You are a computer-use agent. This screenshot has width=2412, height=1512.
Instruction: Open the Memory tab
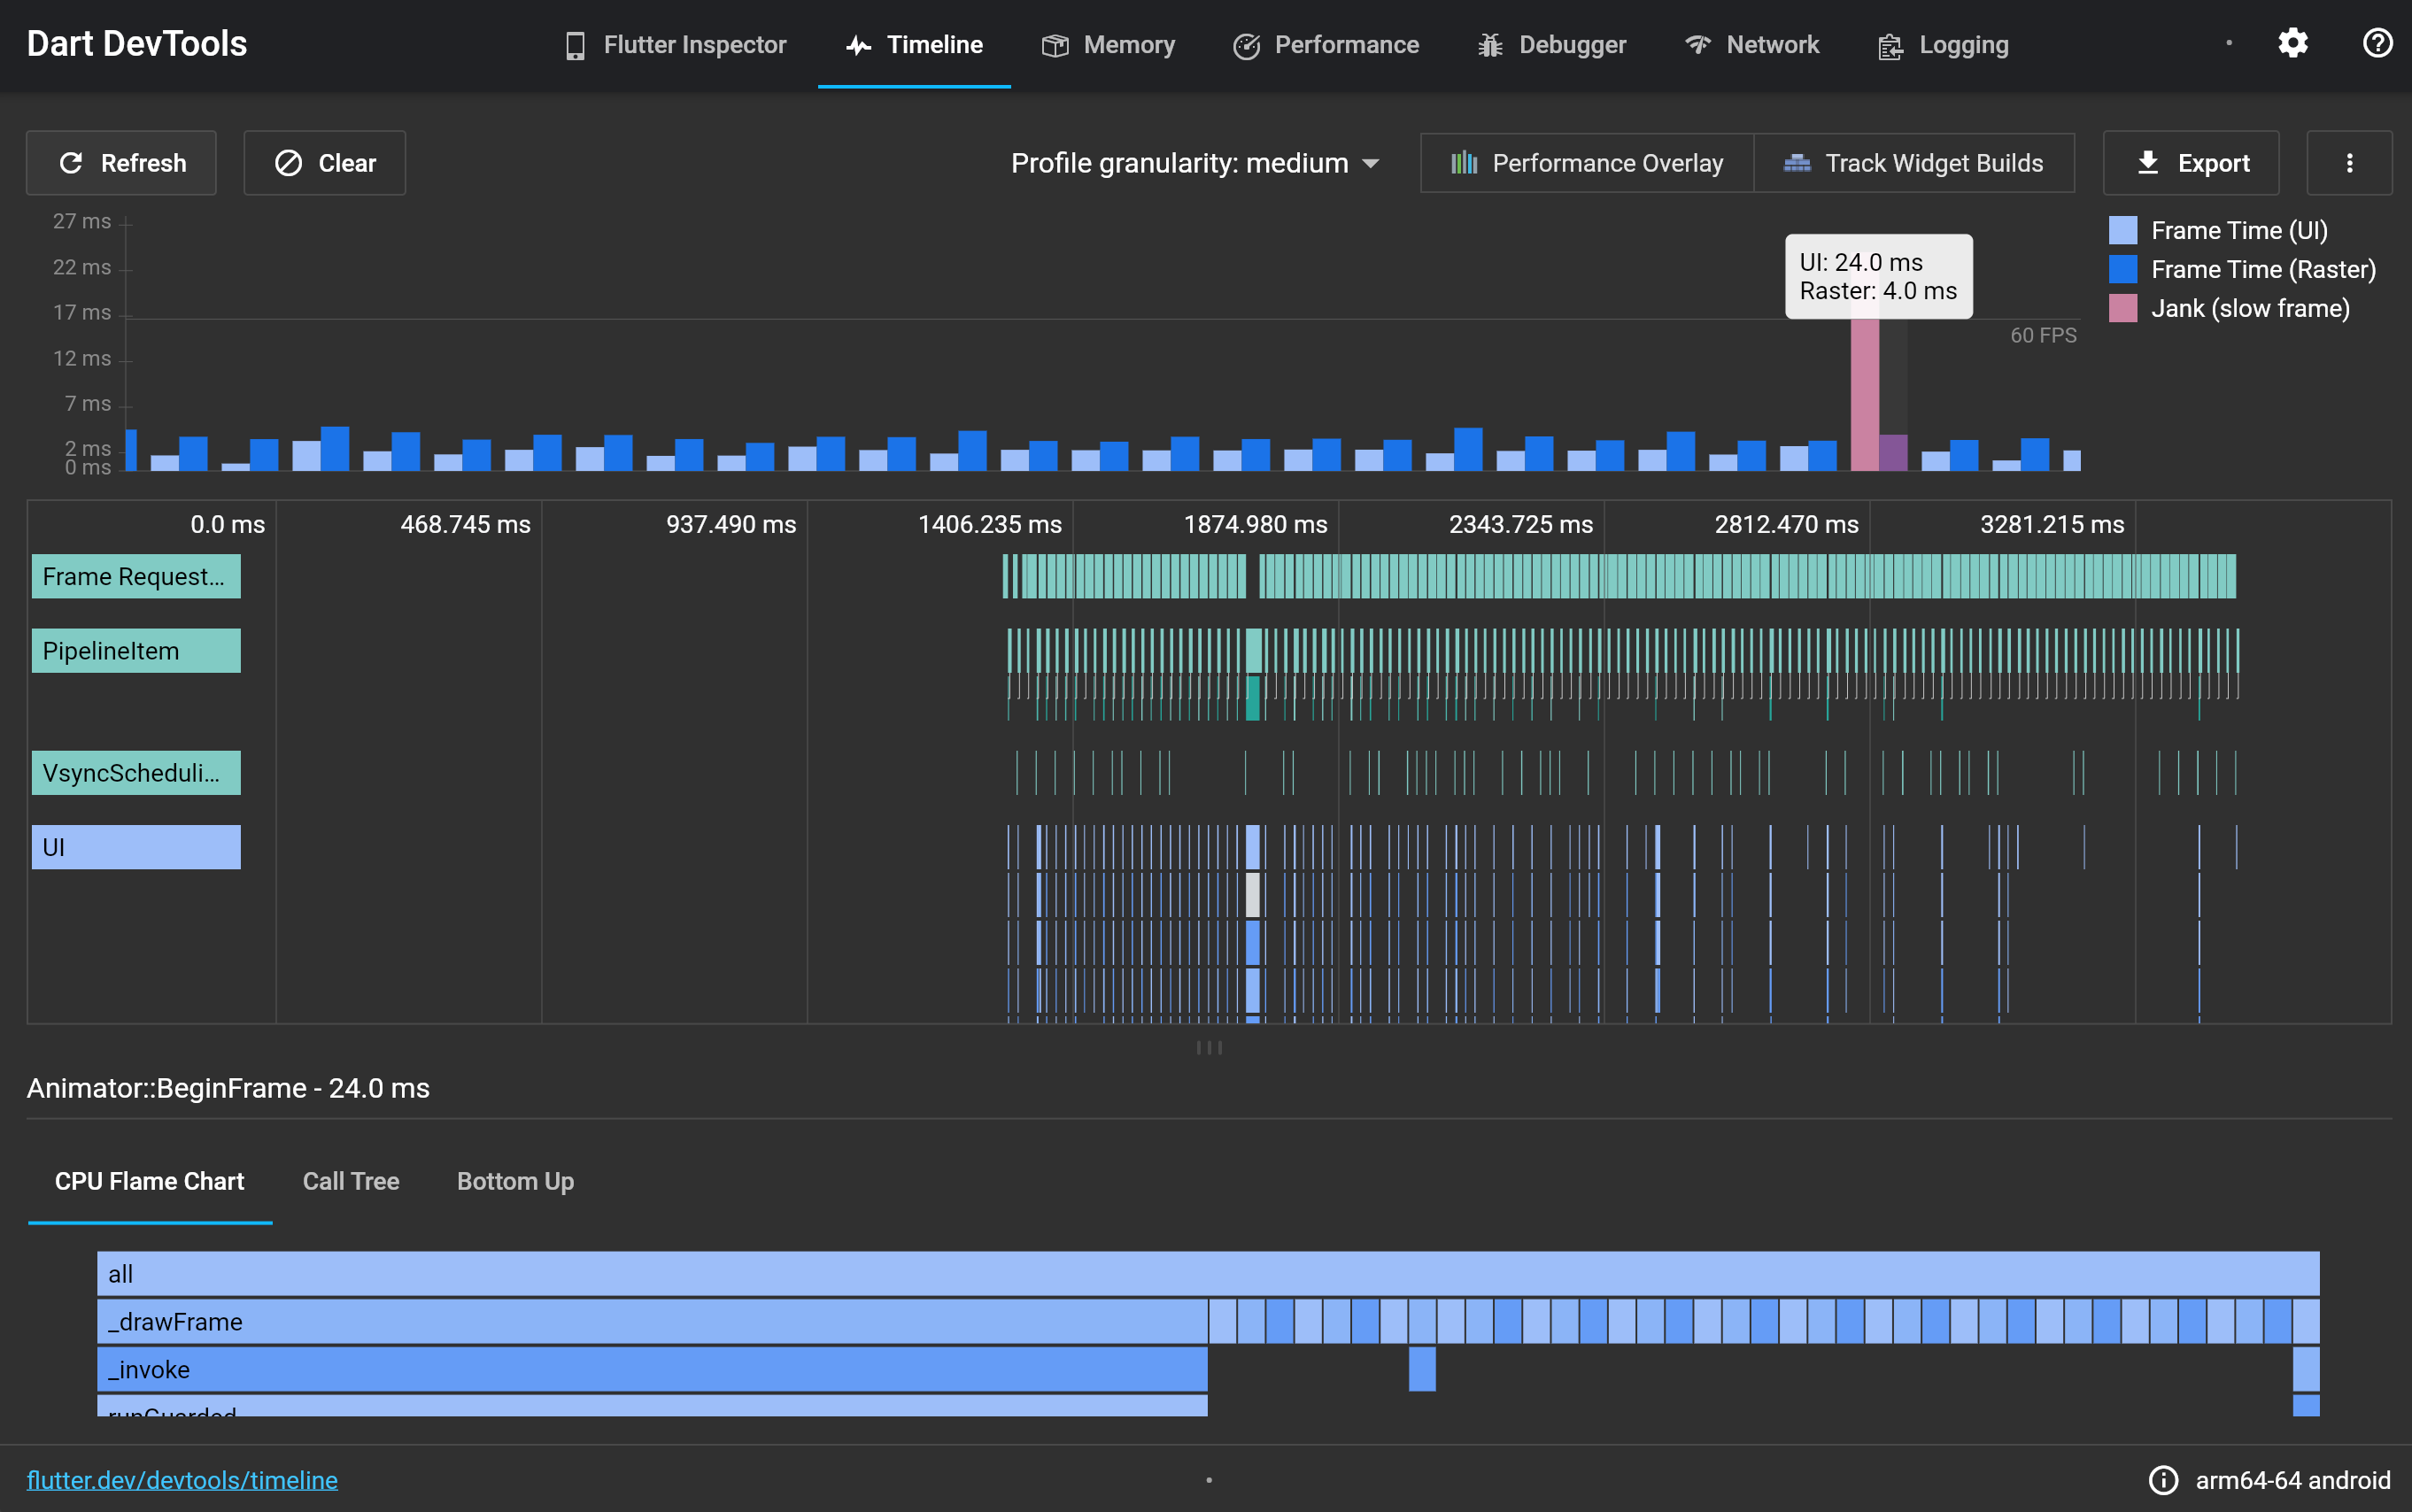point(1108,45)
